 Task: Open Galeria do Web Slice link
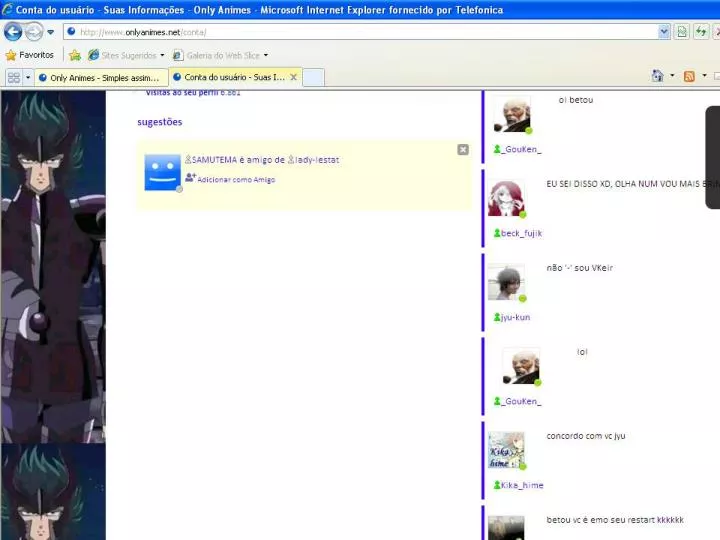216,55
